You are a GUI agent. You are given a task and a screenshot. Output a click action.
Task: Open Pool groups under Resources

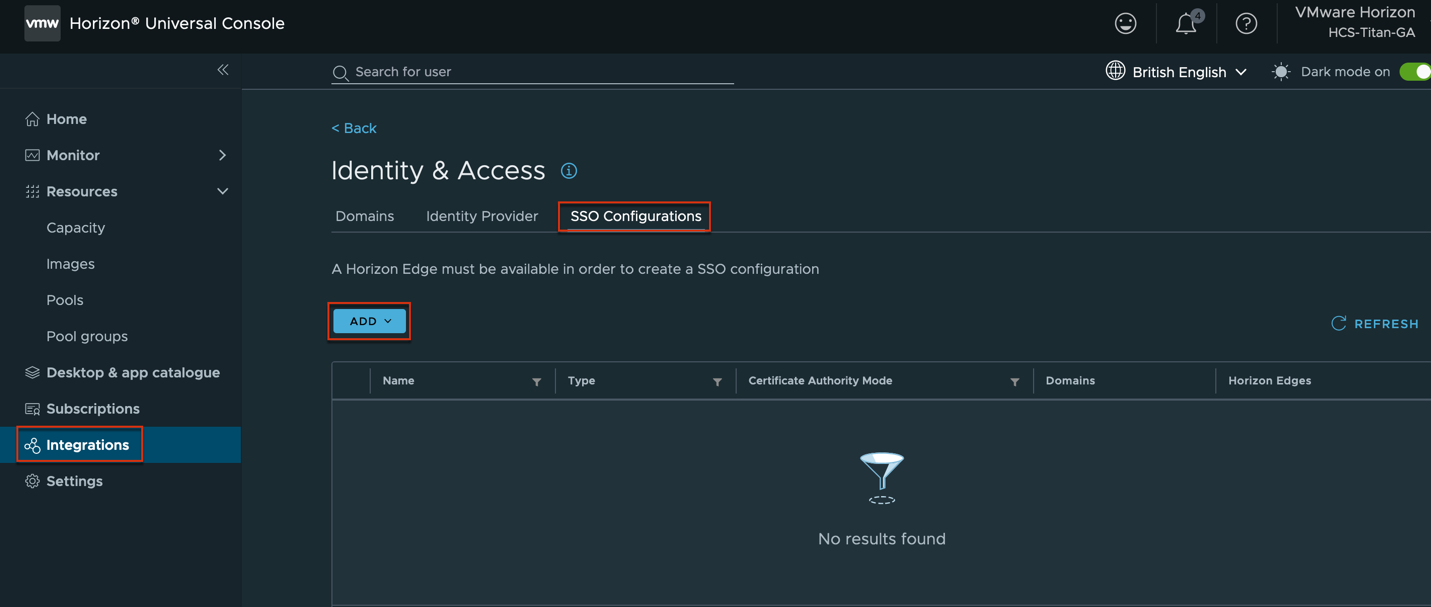click(87, 336)
